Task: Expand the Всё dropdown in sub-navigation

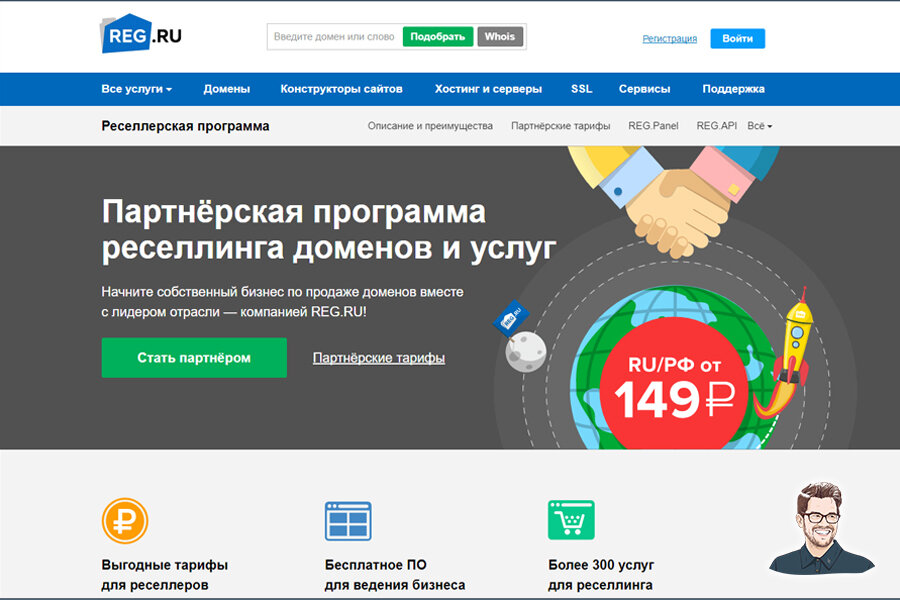Action: click(x=759, y=126)
